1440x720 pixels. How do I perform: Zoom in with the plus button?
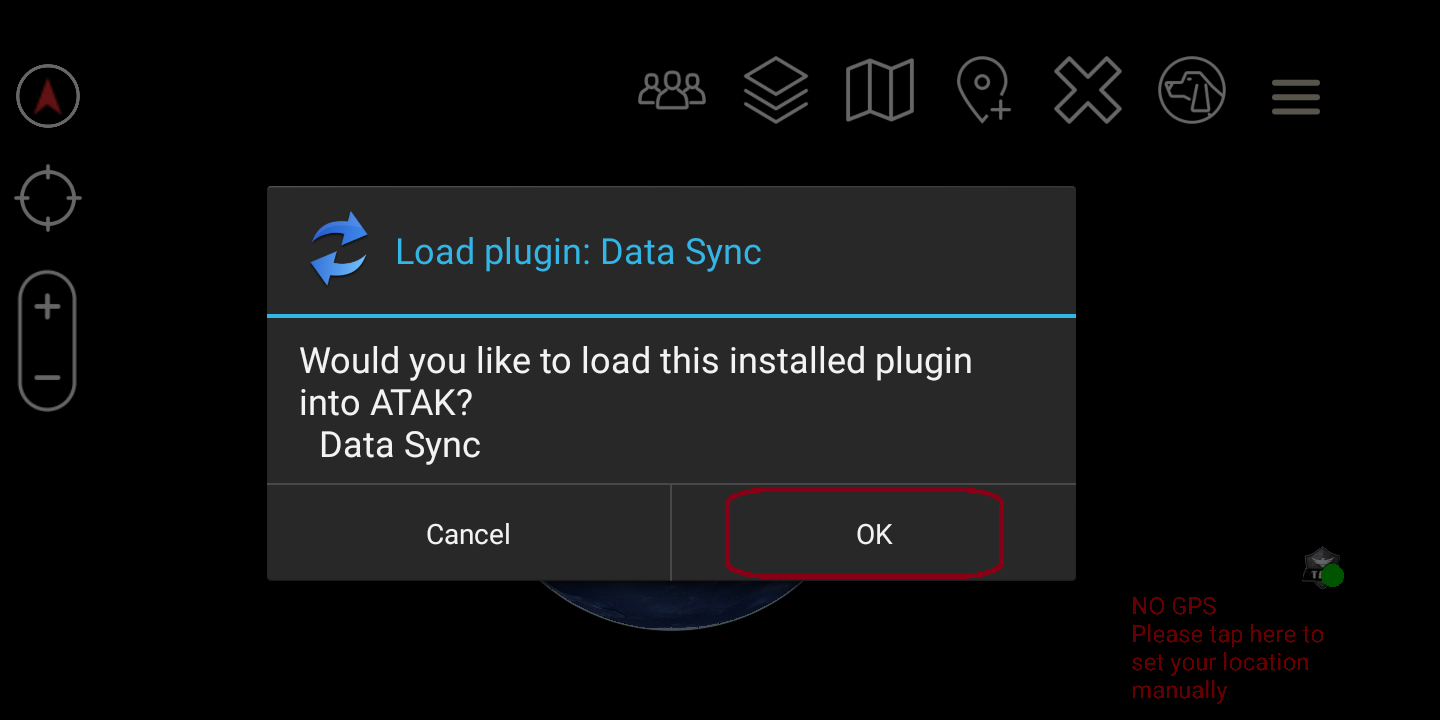click(x=47, y=307)
